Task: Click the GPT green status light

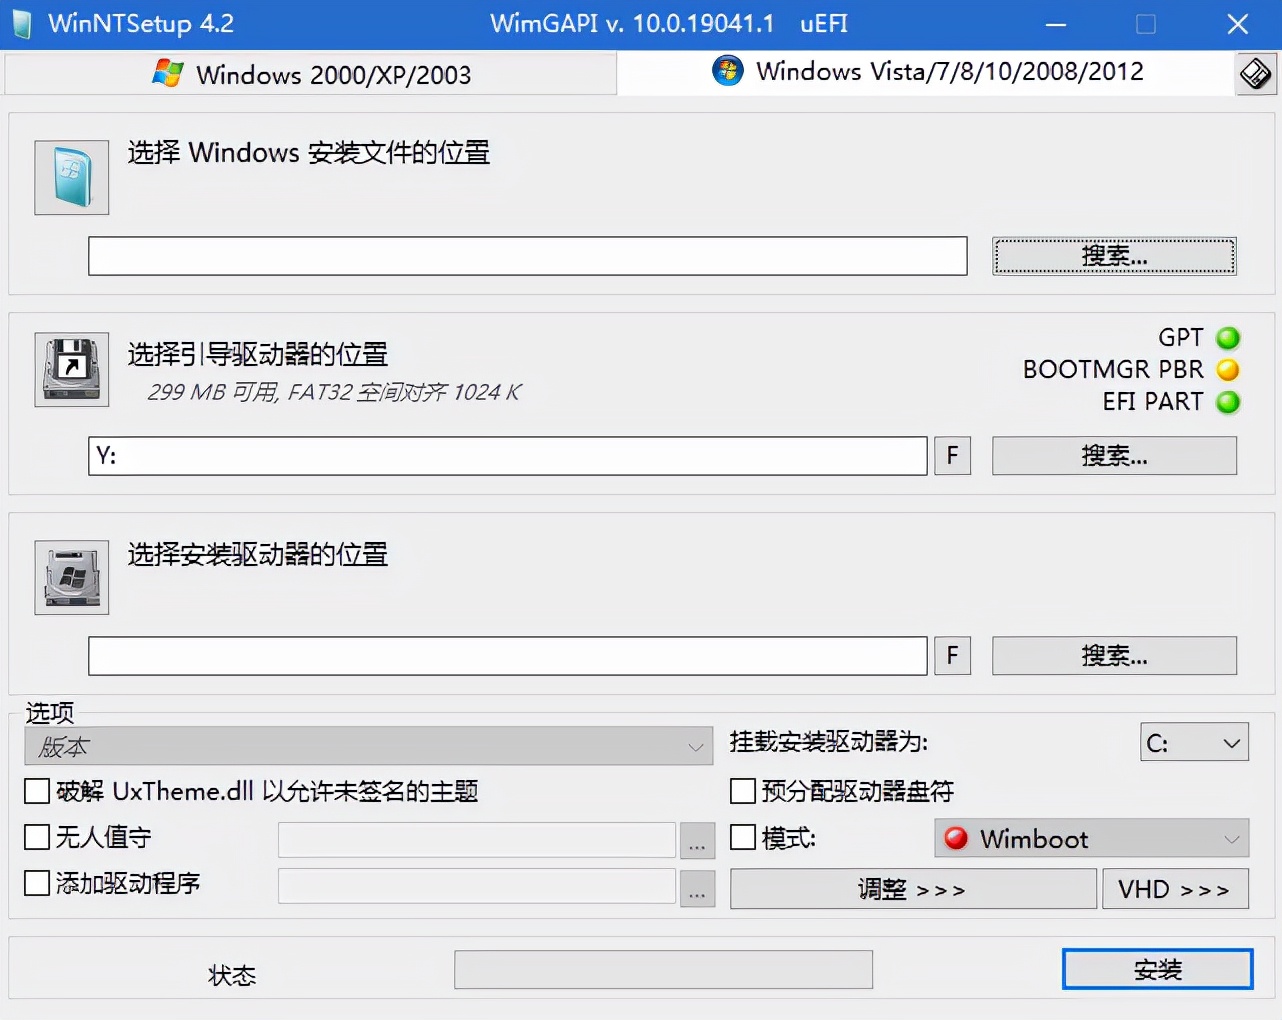Action: point(1228,338)
